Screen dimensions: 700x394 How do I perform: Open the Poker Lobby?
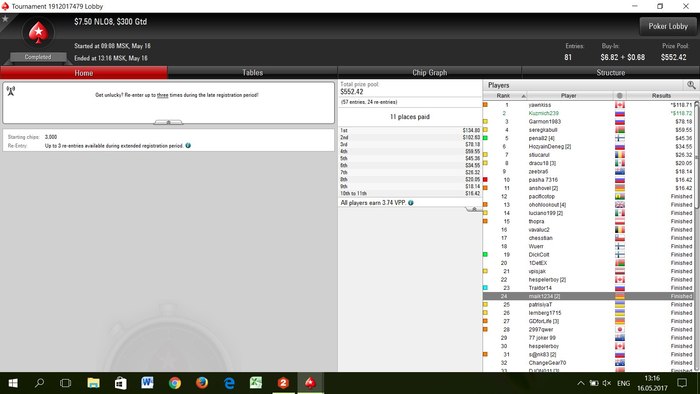pyautogui.click(x=668, y=26)
